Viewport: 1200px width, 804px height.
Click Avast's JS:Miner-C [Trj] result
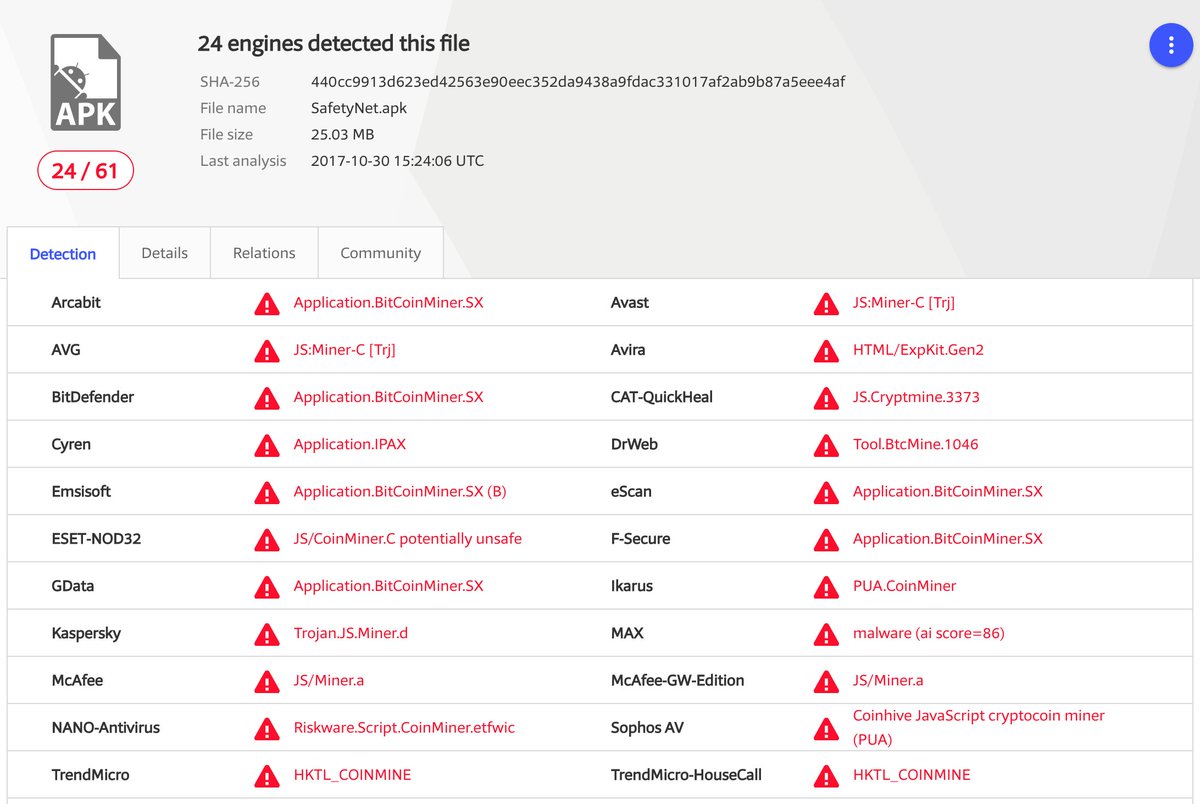click(x=904, y=302)
